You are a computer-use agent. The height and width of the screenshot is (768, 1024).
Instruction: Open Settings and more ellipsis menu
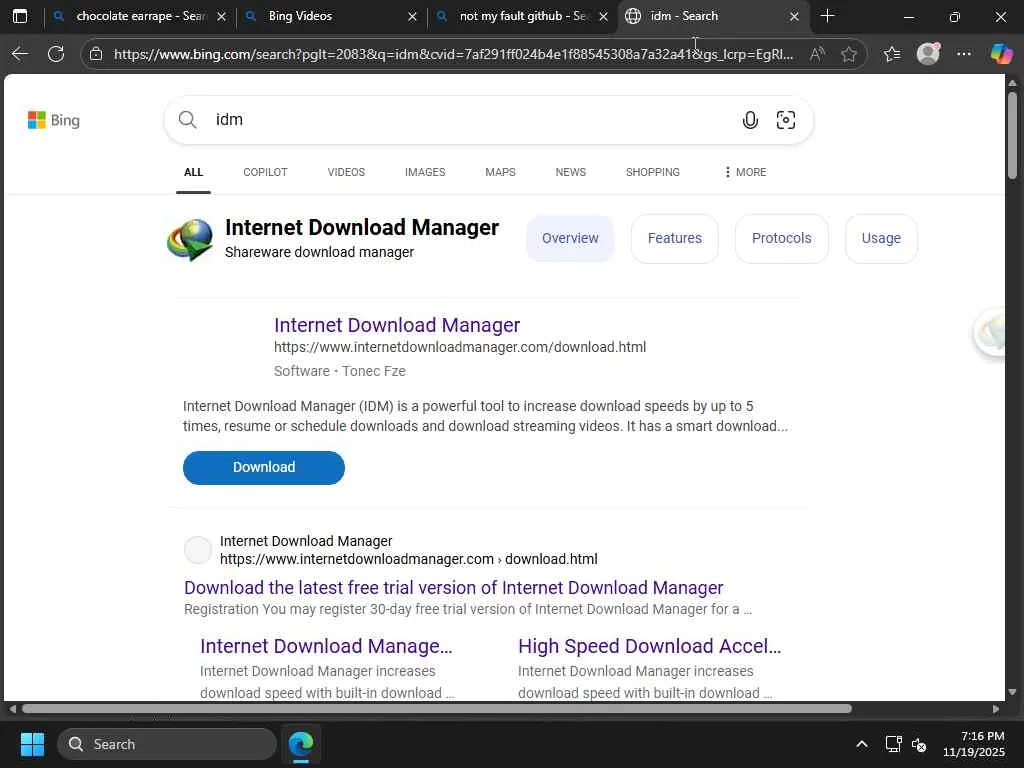click(964, 54)
